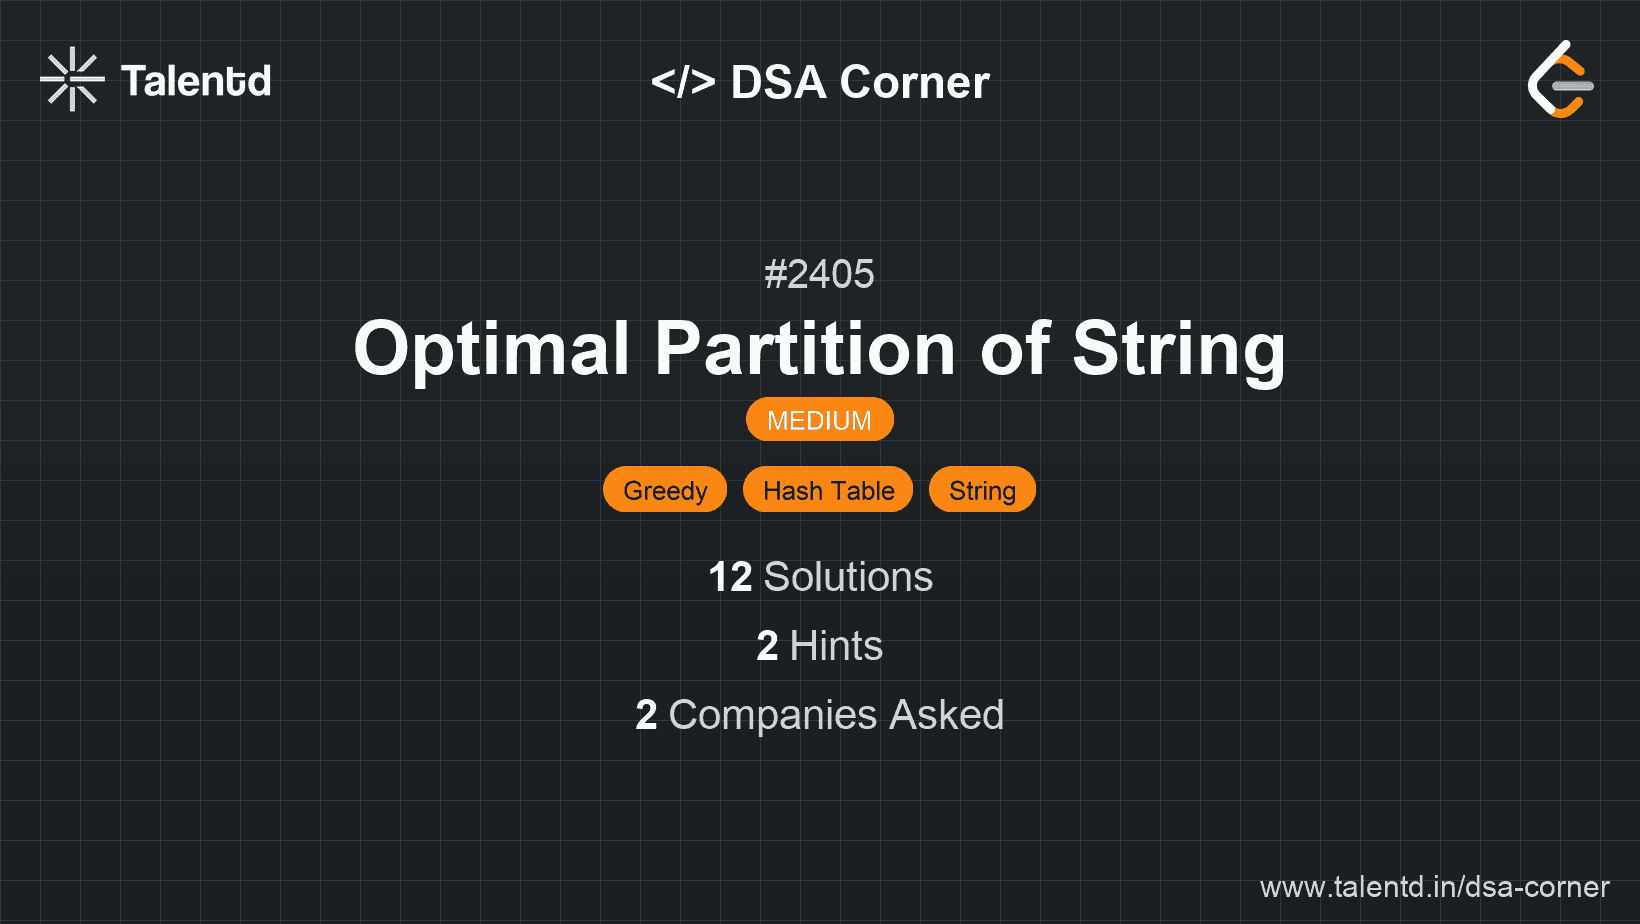
Task: Click the bold number 12 before Solutions
Action: 730,577
